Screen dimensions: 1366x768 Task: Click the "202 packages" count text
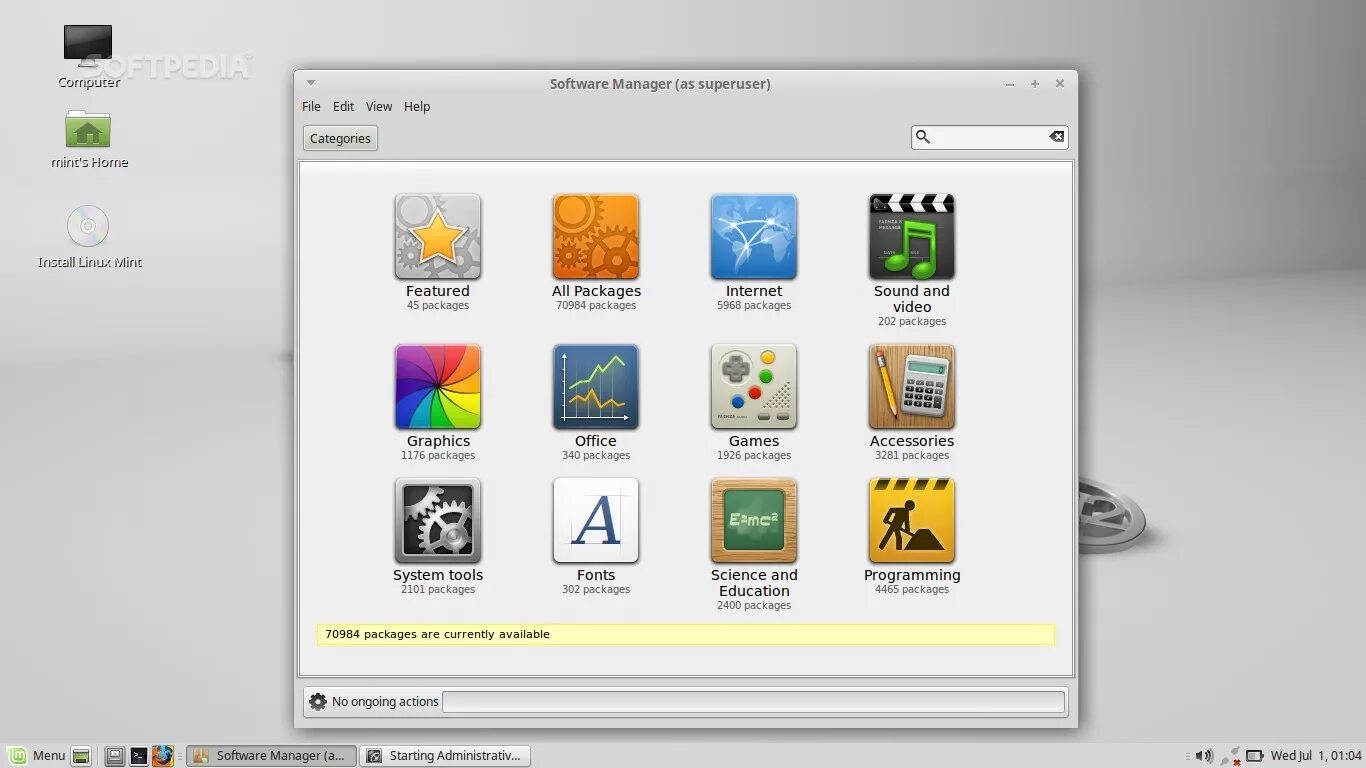pyautogui.click(x=912, y=322)
